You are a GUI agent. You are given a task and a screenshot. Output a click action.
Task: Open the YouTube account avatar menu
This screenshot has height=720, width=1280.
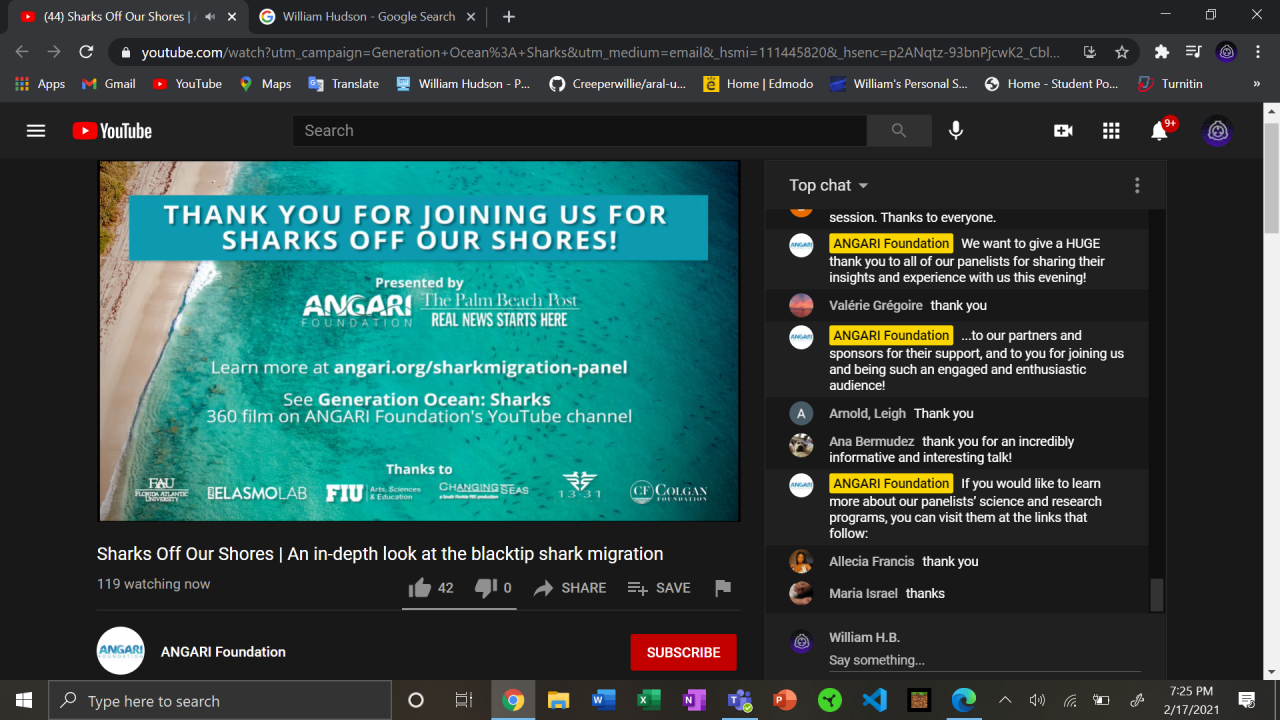1217,131
